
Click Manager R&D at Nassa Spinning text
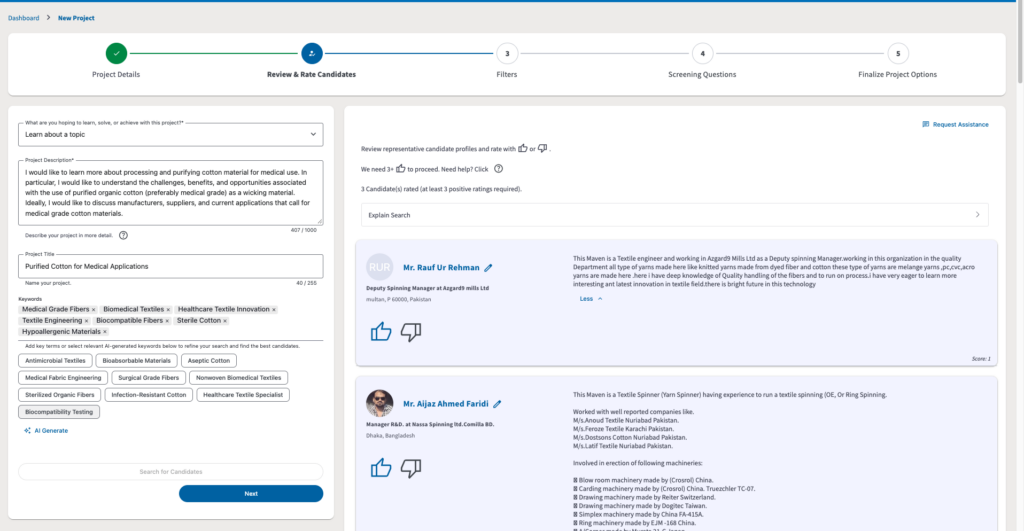(x=430, y=425)
